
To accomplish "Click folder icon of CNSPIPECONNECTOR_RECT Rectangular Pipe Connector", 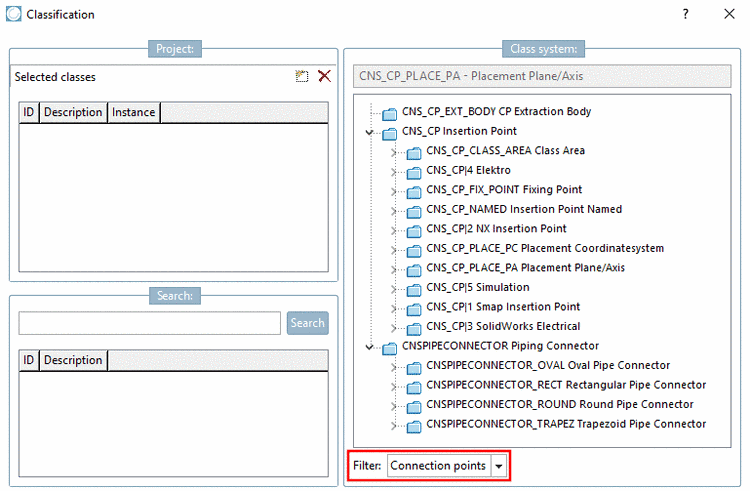I will [414, 387].
